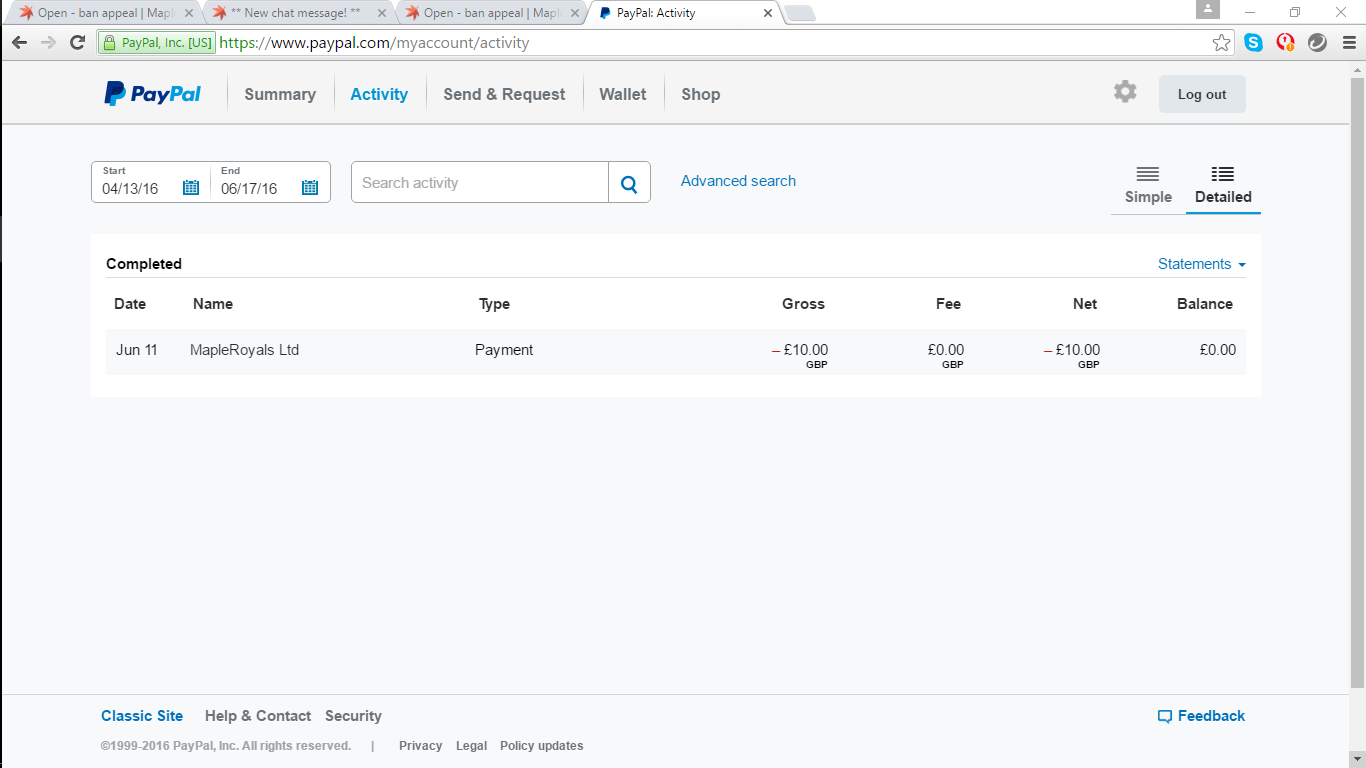This screenshot has height=768, width=1366.
Task: Open the Security footer link
Action: (353, 716)
